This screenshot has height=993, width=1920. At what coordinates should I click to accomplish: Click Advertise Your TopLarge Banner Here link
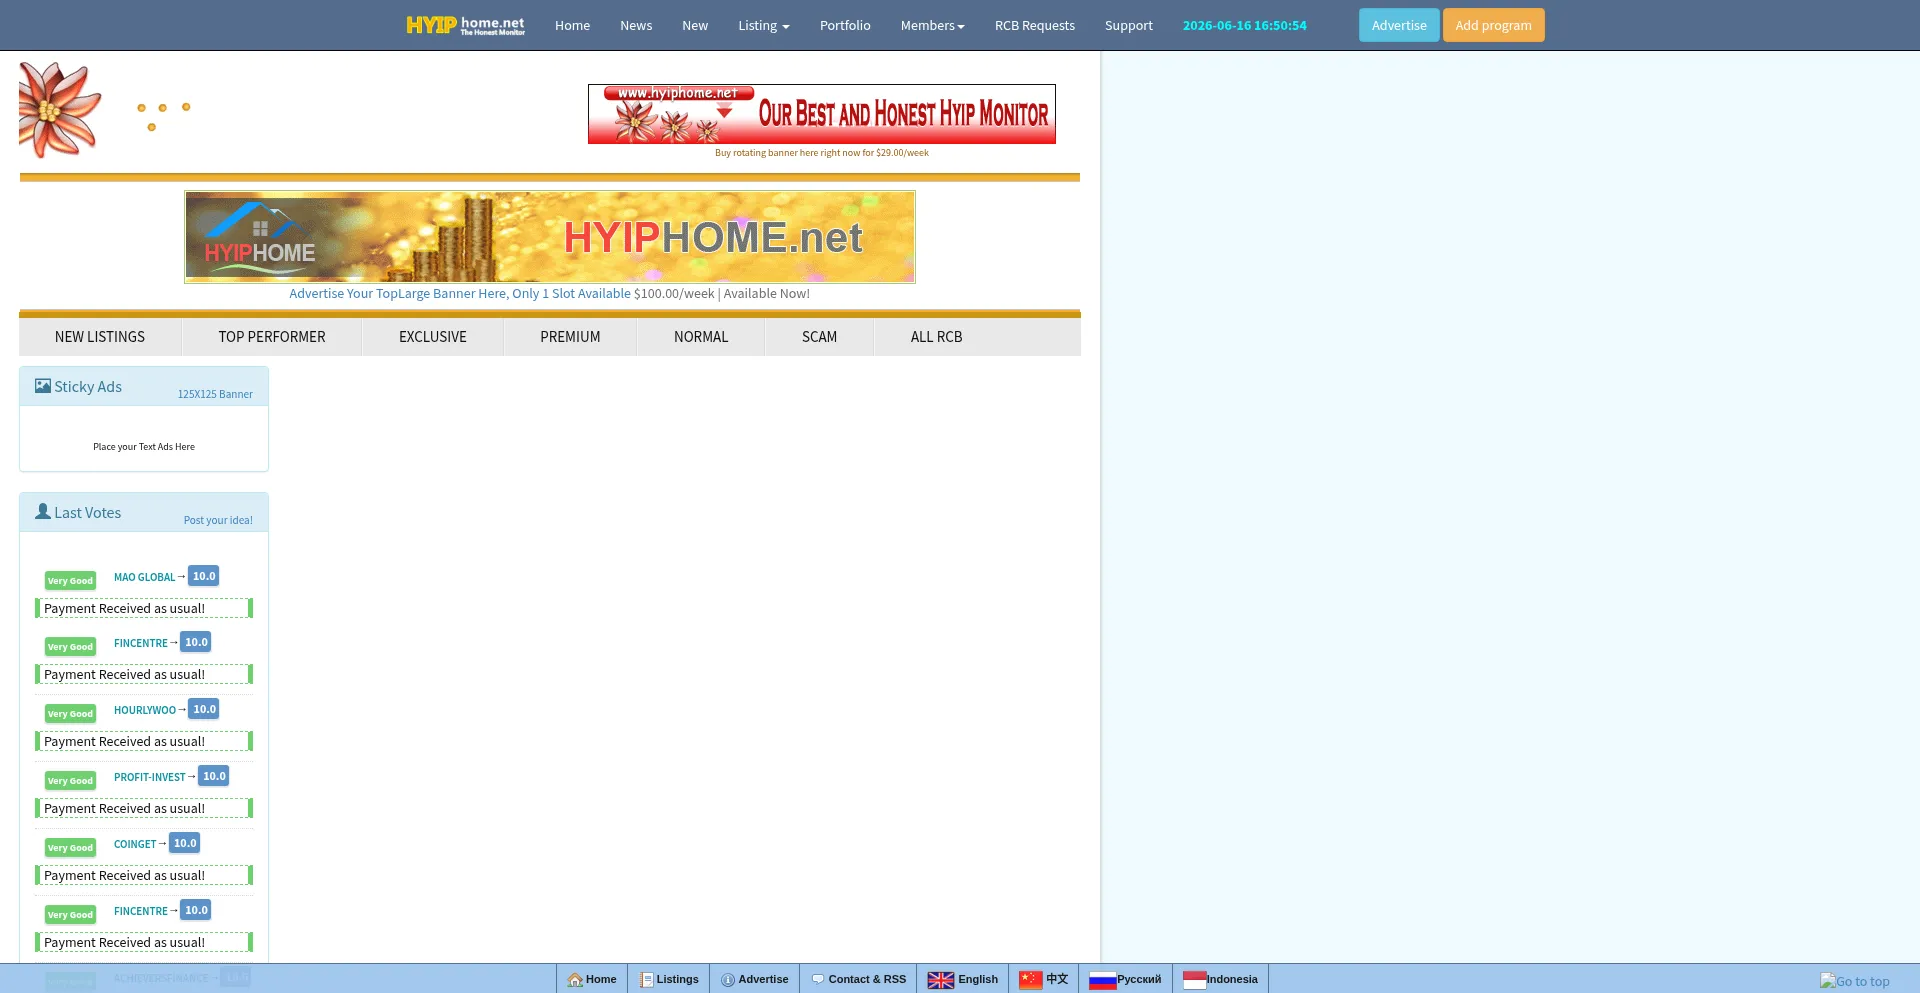pyautogui.click(x=460, y=294)
